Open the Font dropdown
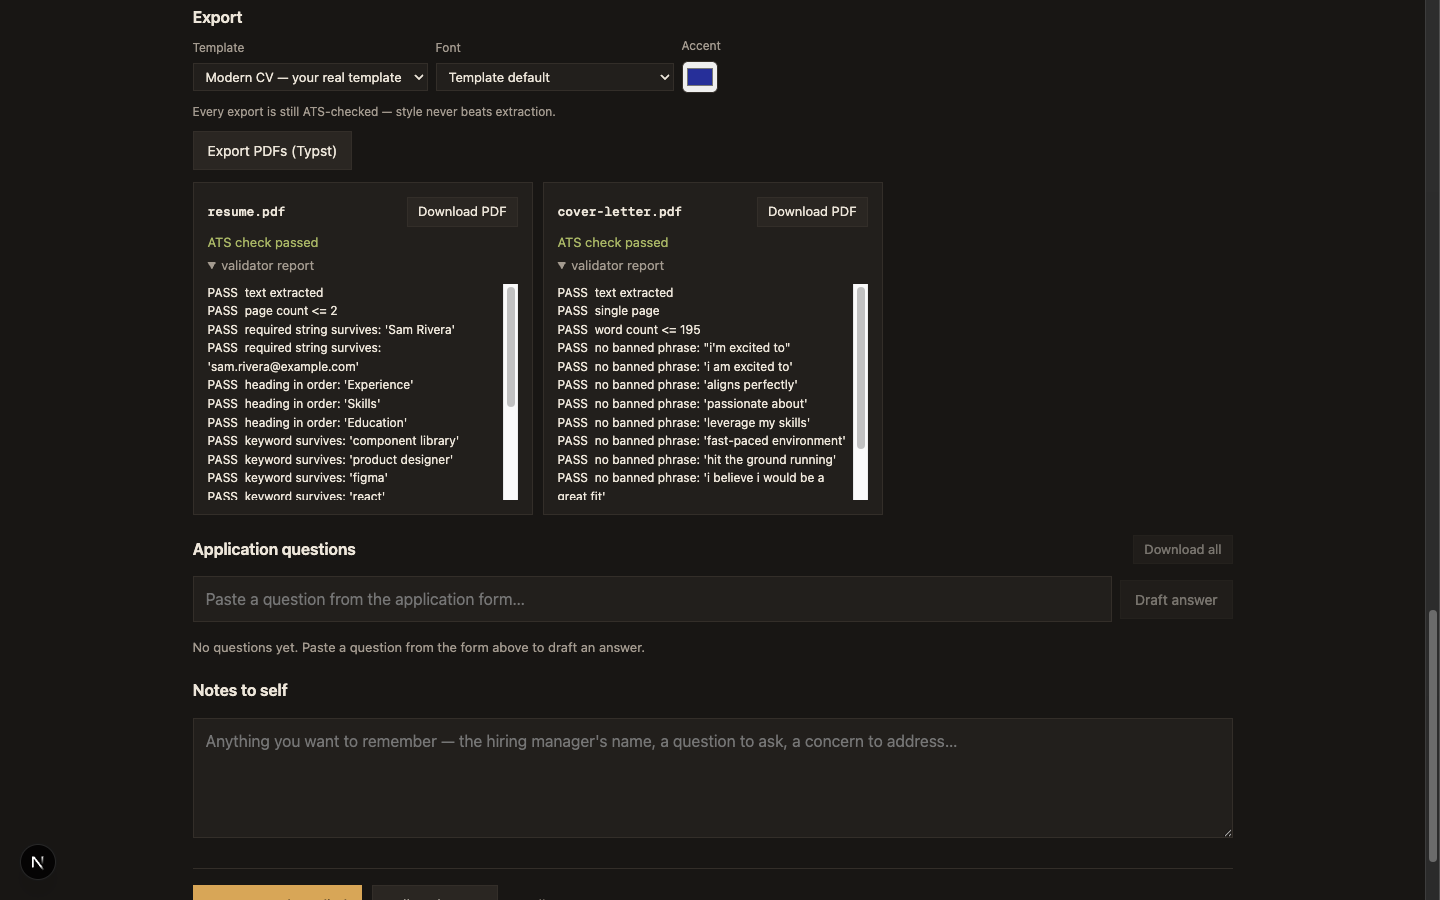 [x=555, y=77]
